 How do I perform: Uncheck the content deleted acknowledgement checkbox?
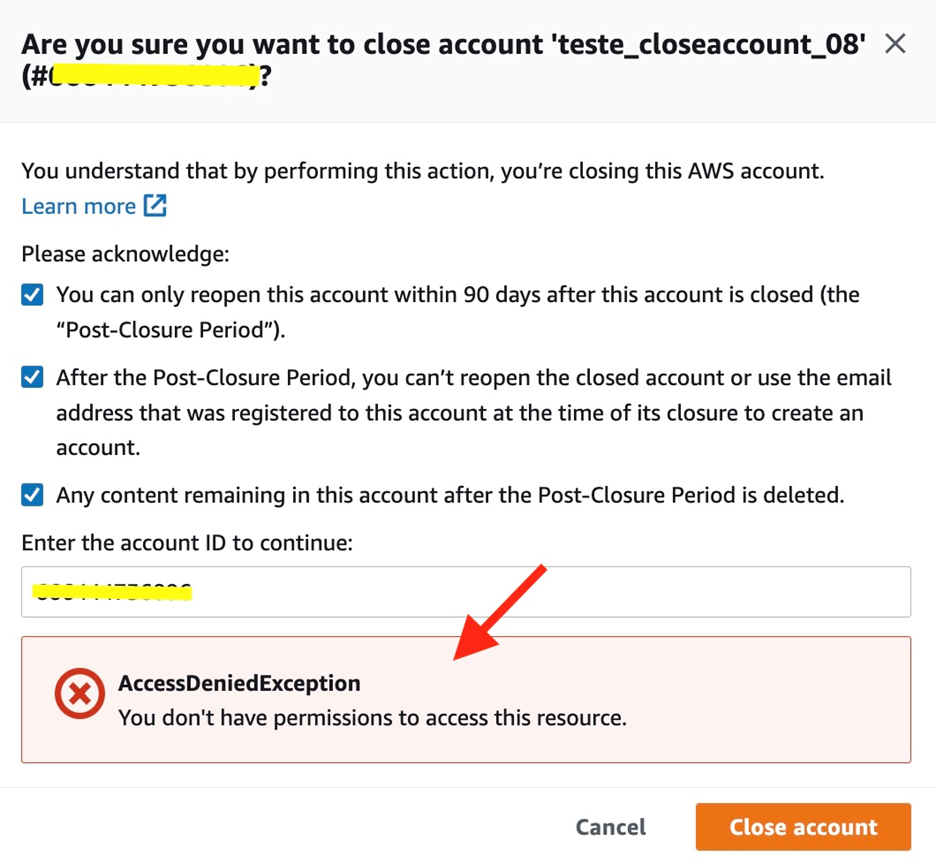(32, 495)
